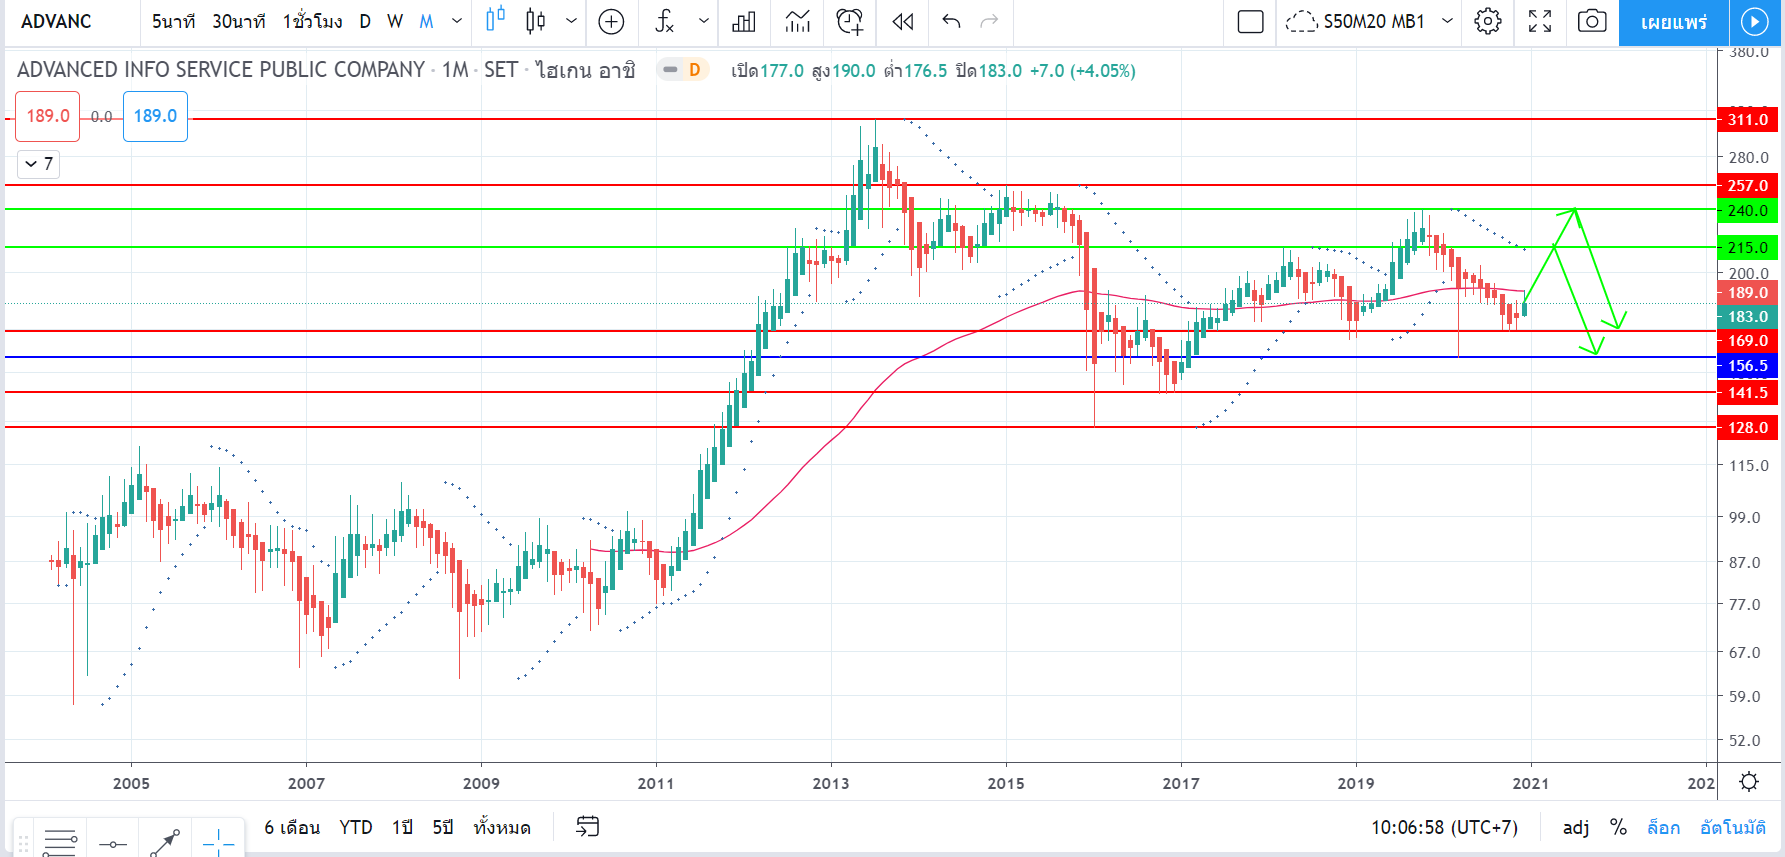Switch to the 5นาที timeframe

173,21
